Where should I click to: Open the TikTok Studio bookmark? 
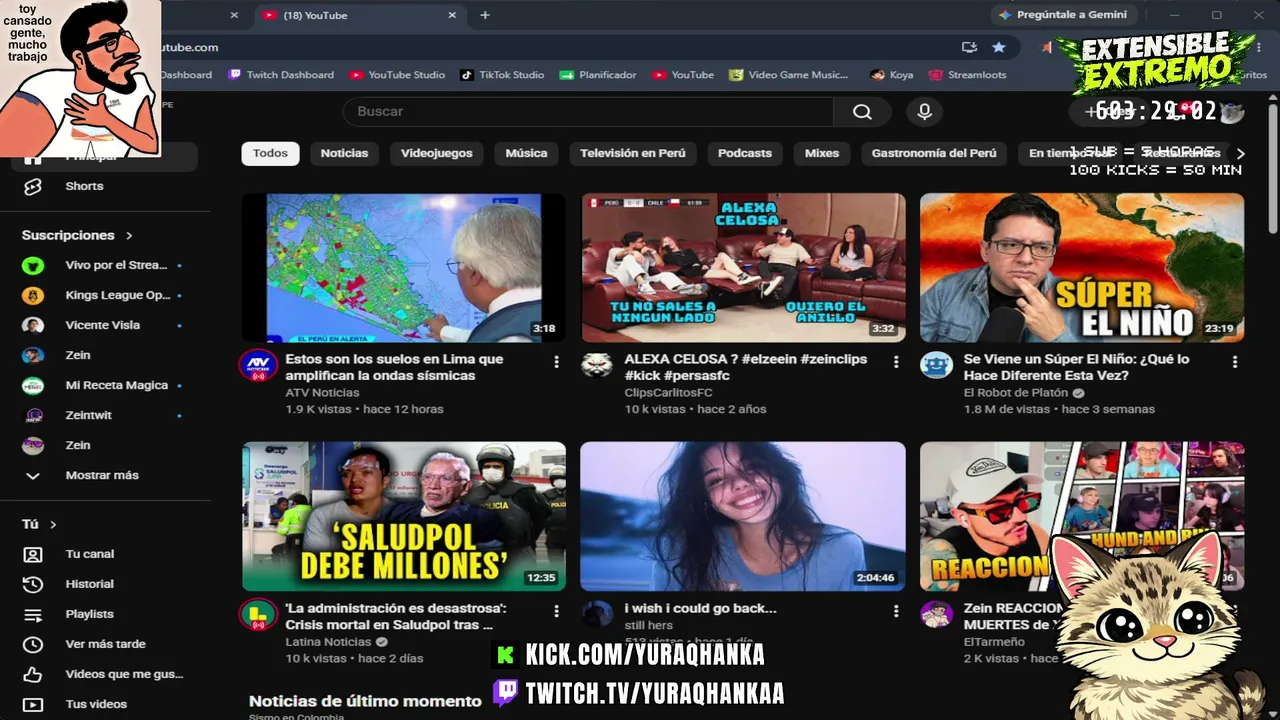[502, 75]
